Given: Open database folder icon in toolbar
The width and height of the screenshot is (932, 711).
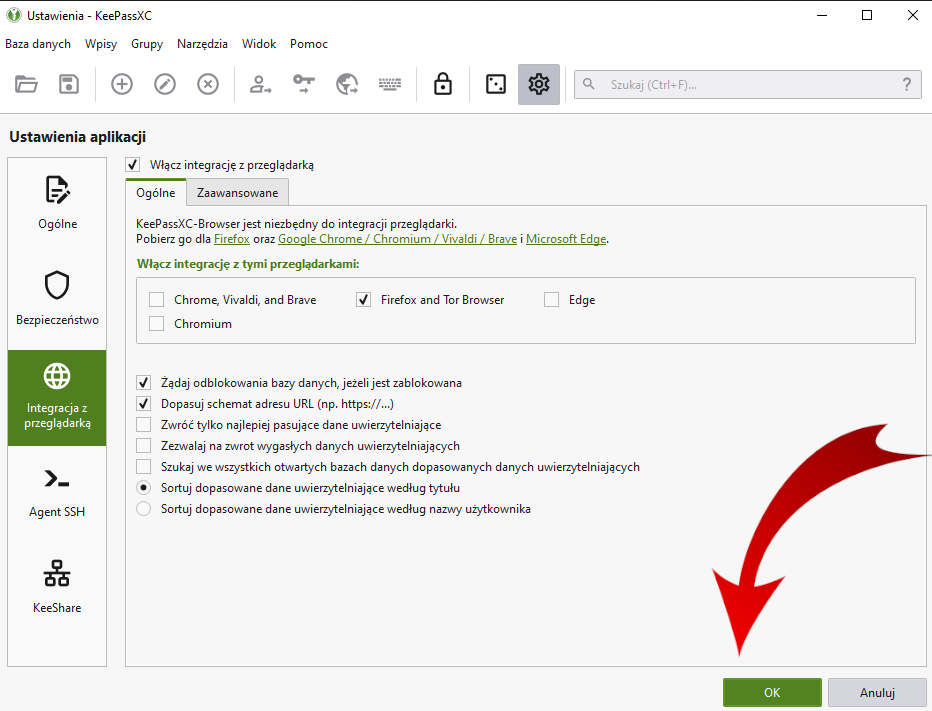Looking at the screenshot, I should point(26,84).
